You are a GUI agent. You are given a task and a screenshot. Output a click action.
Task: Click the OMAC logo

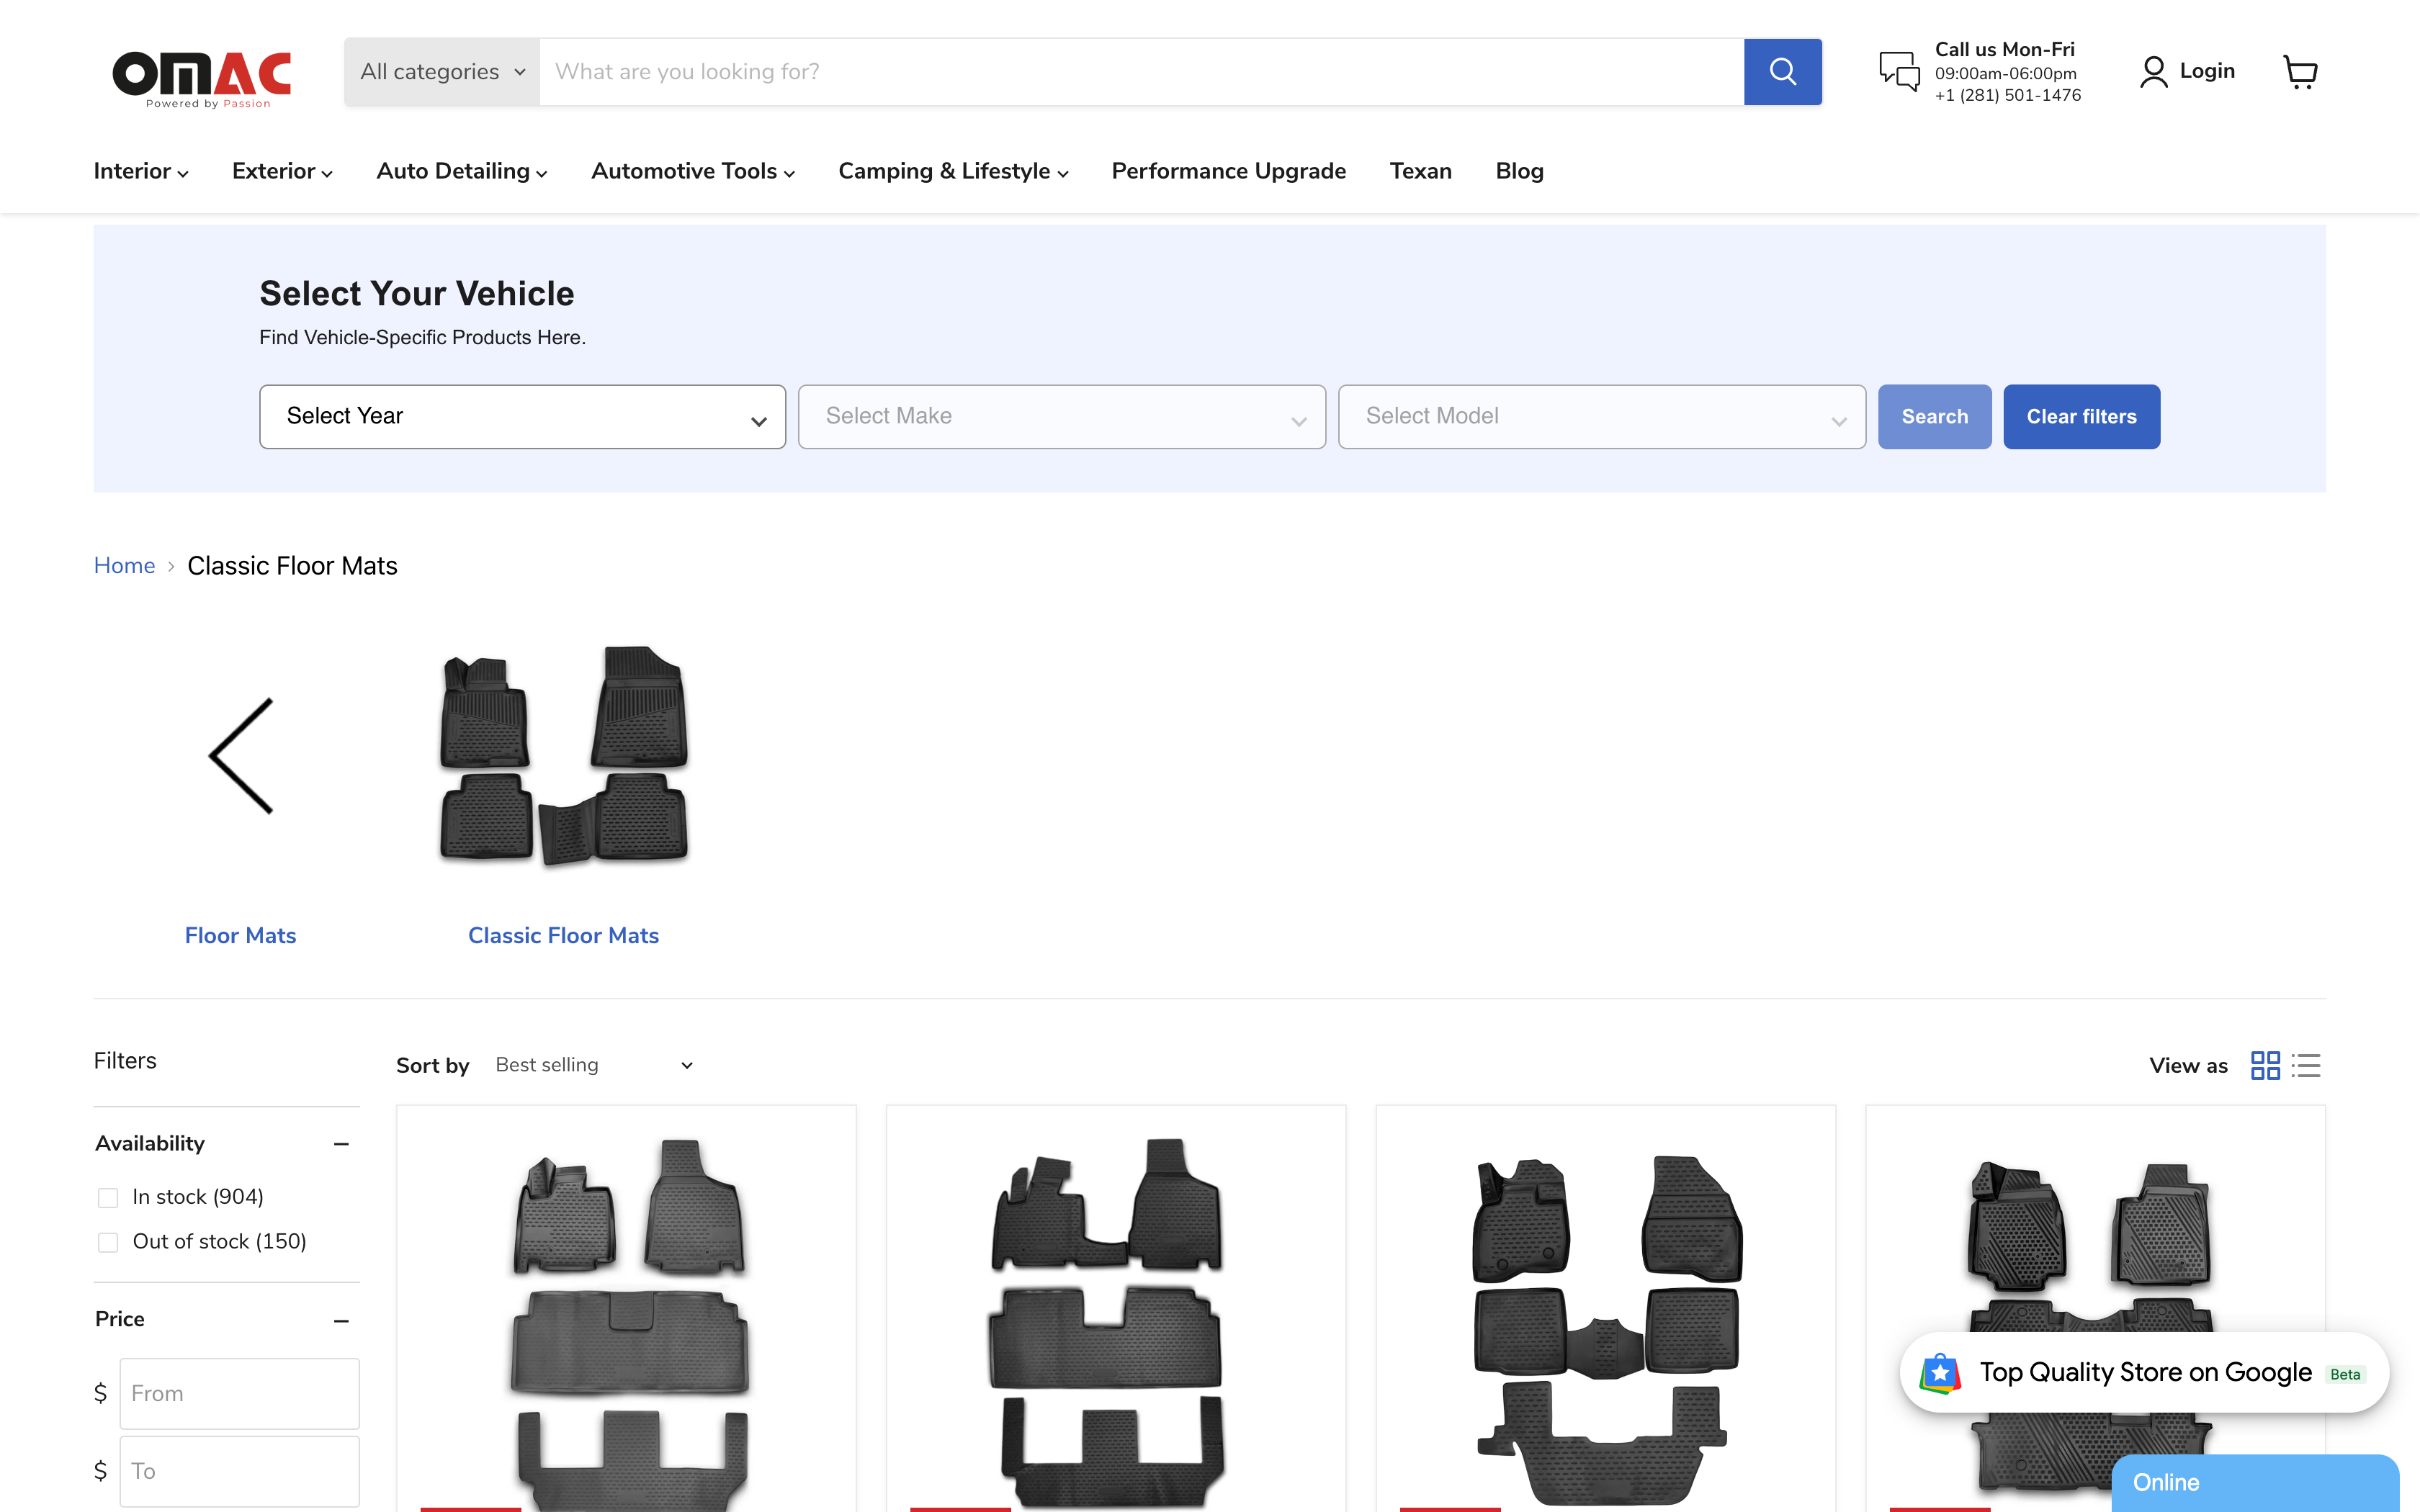click(x=202, y=77)
